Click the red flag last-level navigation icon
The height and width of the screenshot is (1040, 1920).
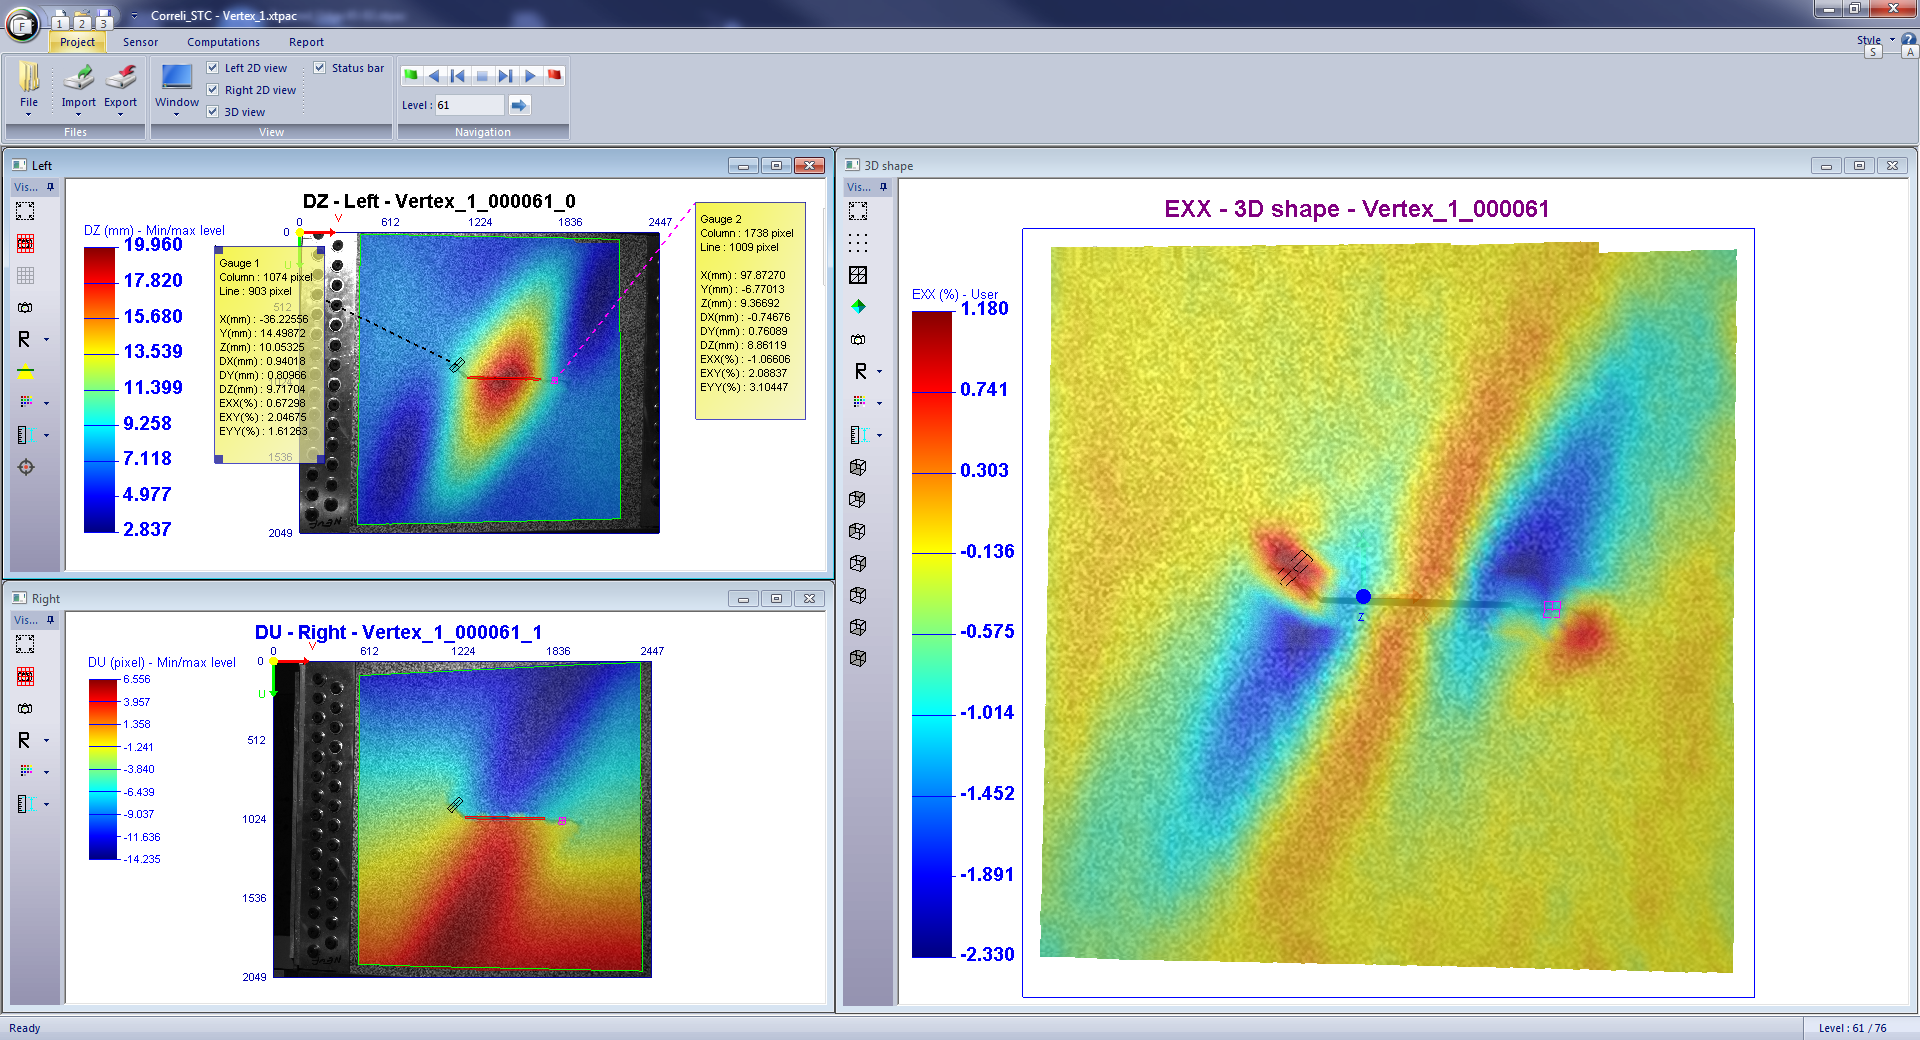[554, 75]
